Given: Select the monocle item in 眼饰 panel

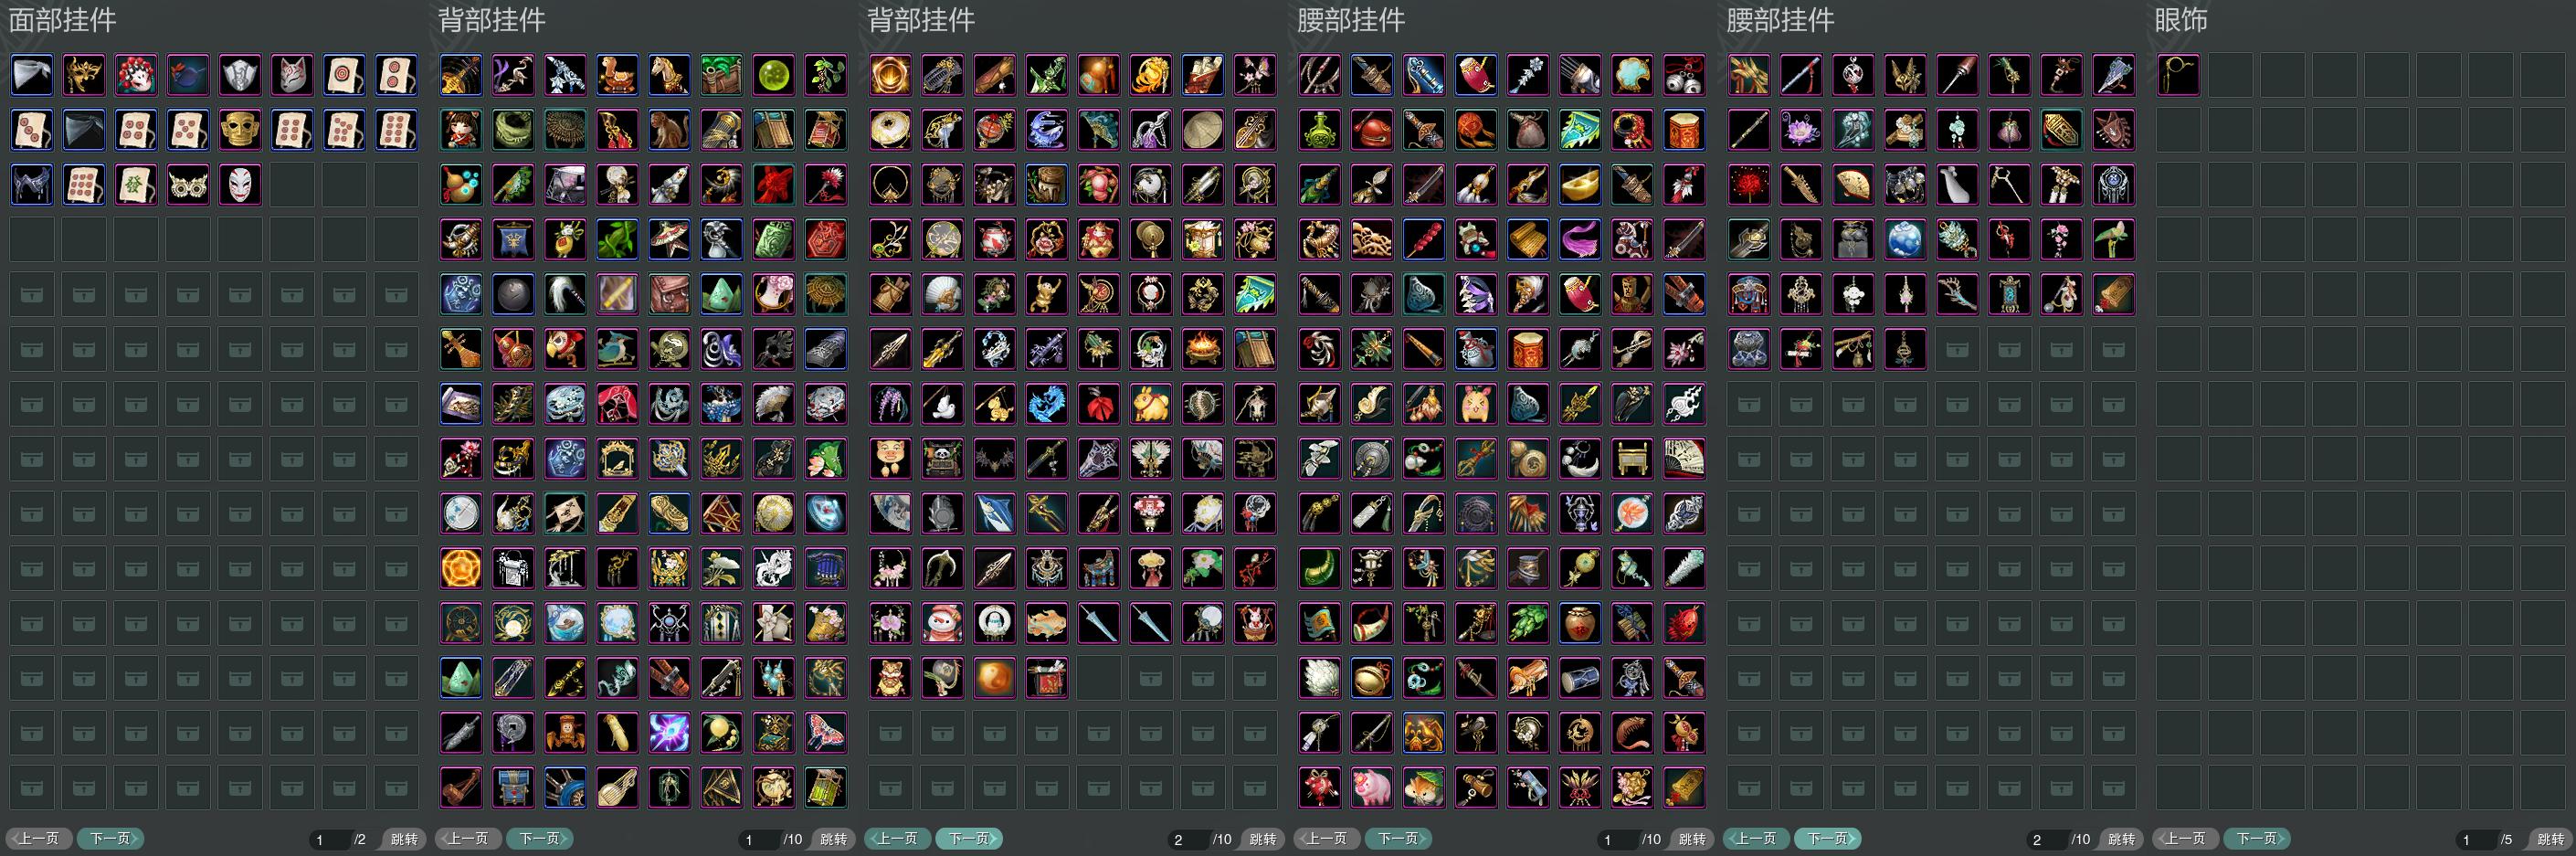Looking at the screenshot, I should [2178, 75].
